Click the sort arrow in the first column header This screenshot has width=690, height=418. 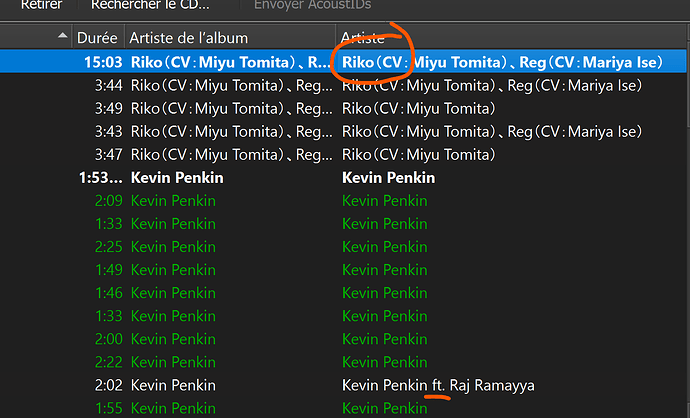[64, 39]
